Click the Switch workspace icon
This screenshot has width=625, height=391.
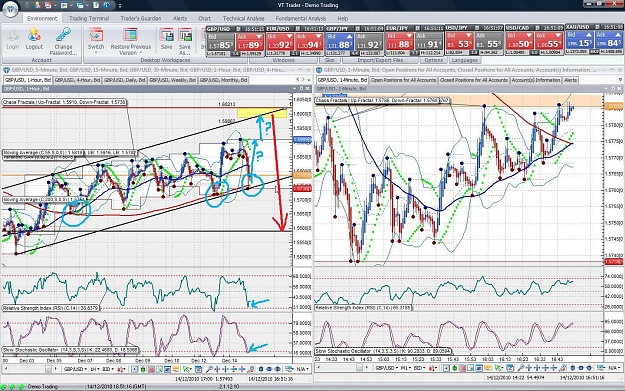[96, 35]
